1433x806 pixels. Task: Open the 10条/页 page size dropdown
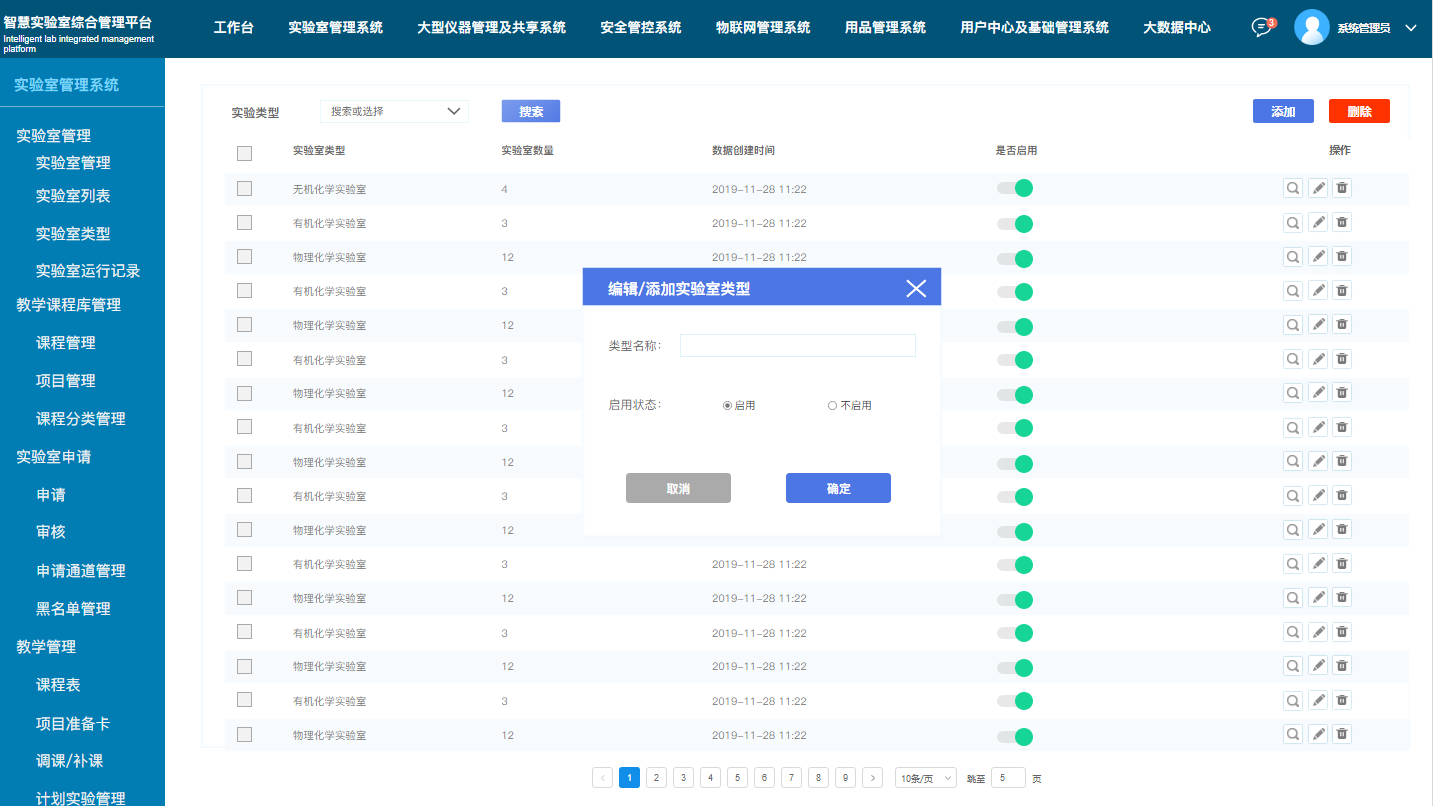tap(925, 778)
